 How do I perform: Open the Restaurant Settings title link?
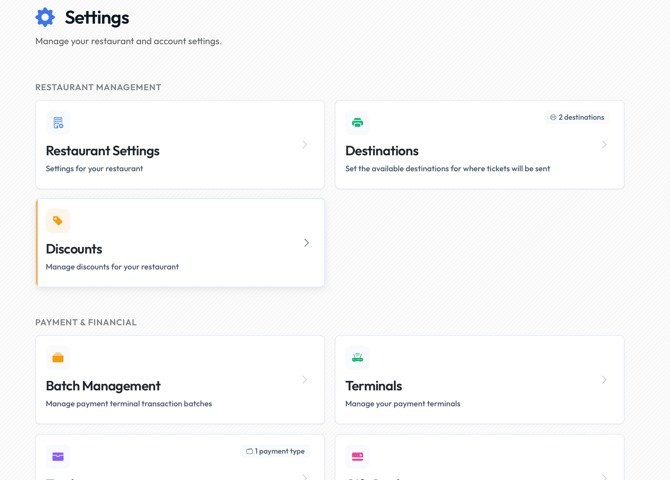[x=102, y=151]
